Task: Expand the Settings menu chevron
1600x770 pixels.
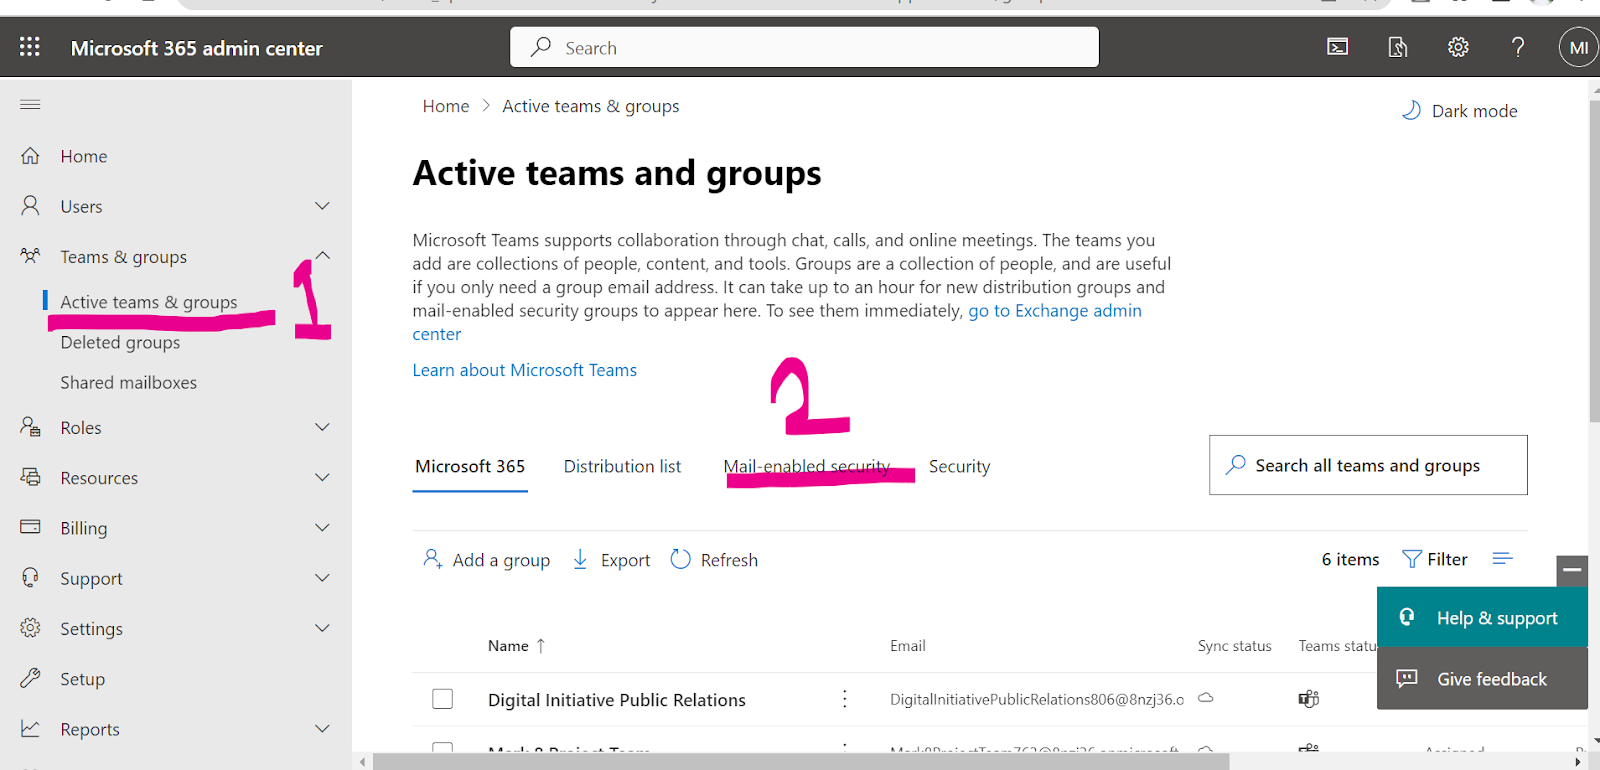Action: tap(322, 628)
